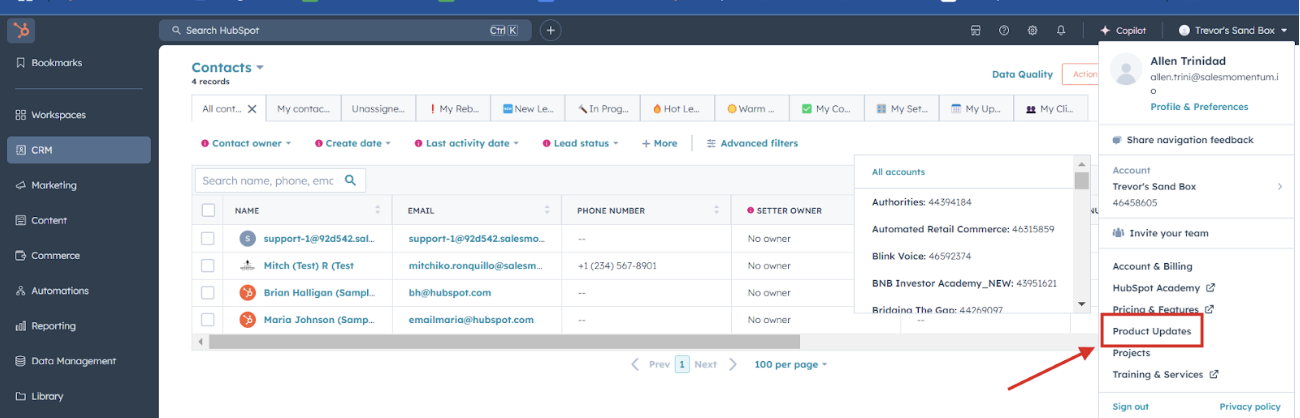Click the HubSpot sprocket logo

click(x=21, y=31)
